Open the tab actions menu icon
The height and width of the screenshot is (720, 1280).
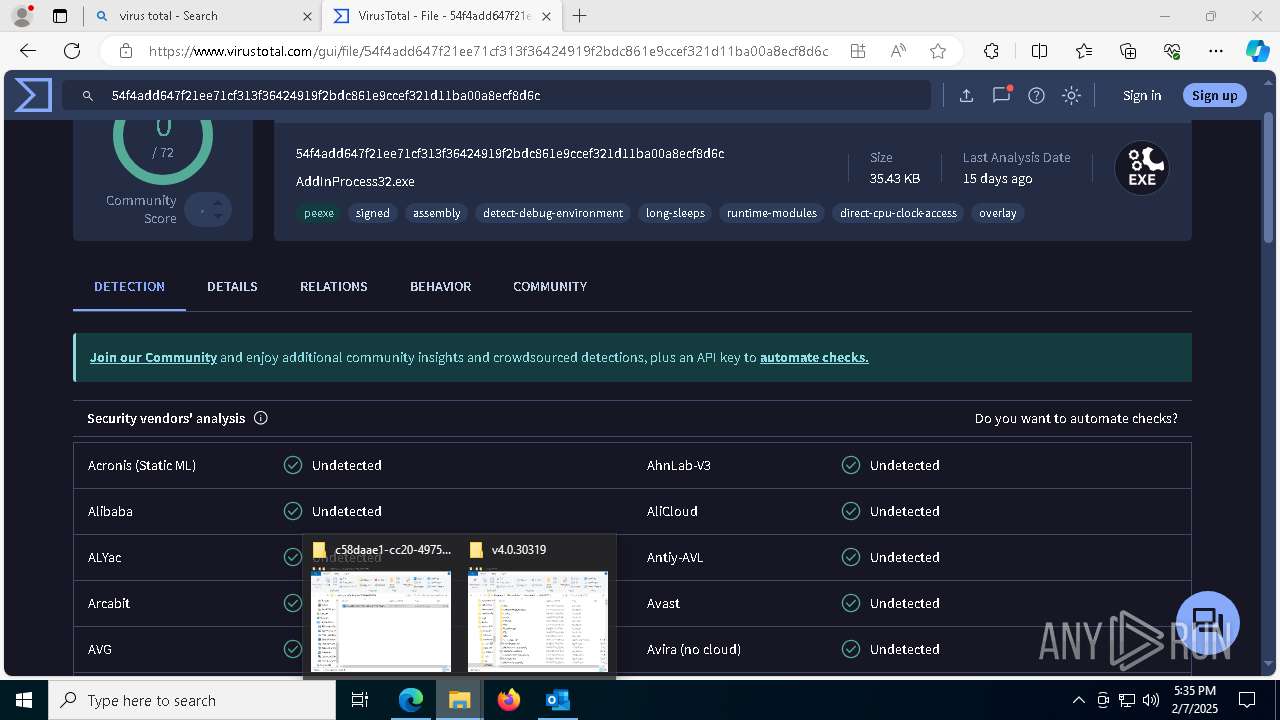59,16
